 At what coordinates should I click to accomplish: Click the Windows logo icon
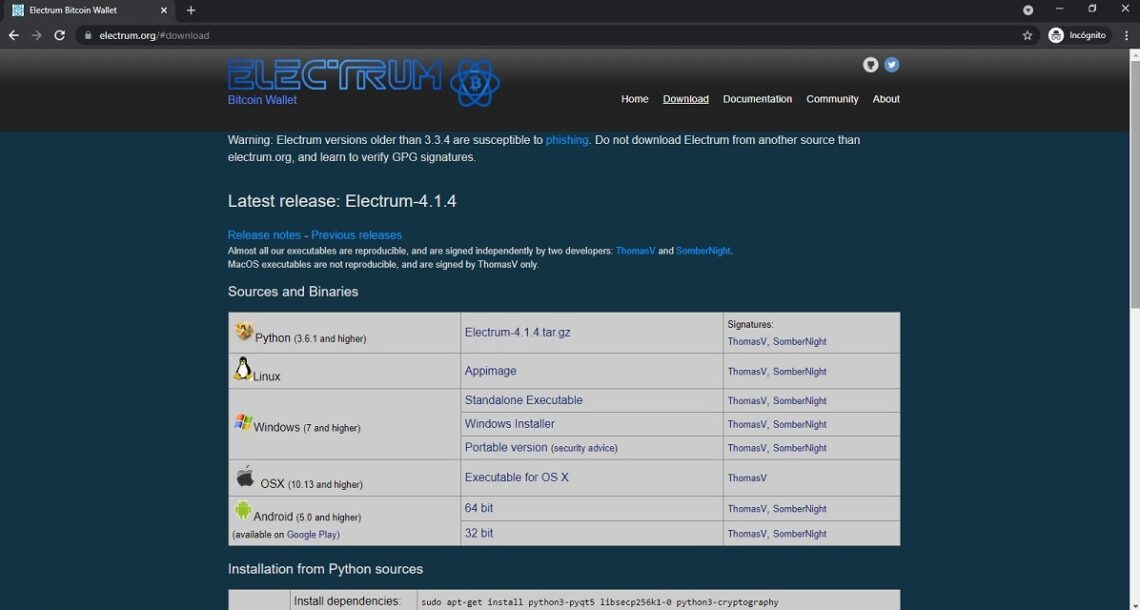click(243, 421)
